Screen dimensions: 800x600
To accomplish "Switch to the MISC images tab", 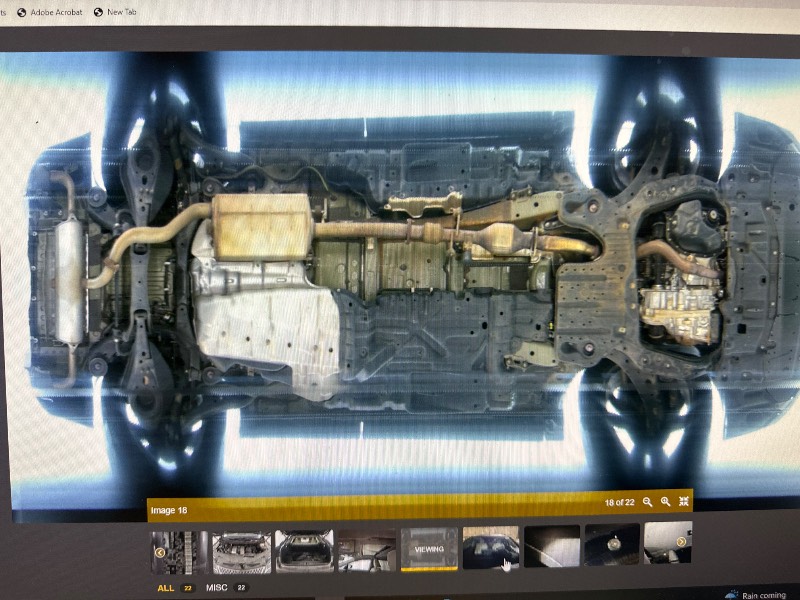I will click(216, 588).
